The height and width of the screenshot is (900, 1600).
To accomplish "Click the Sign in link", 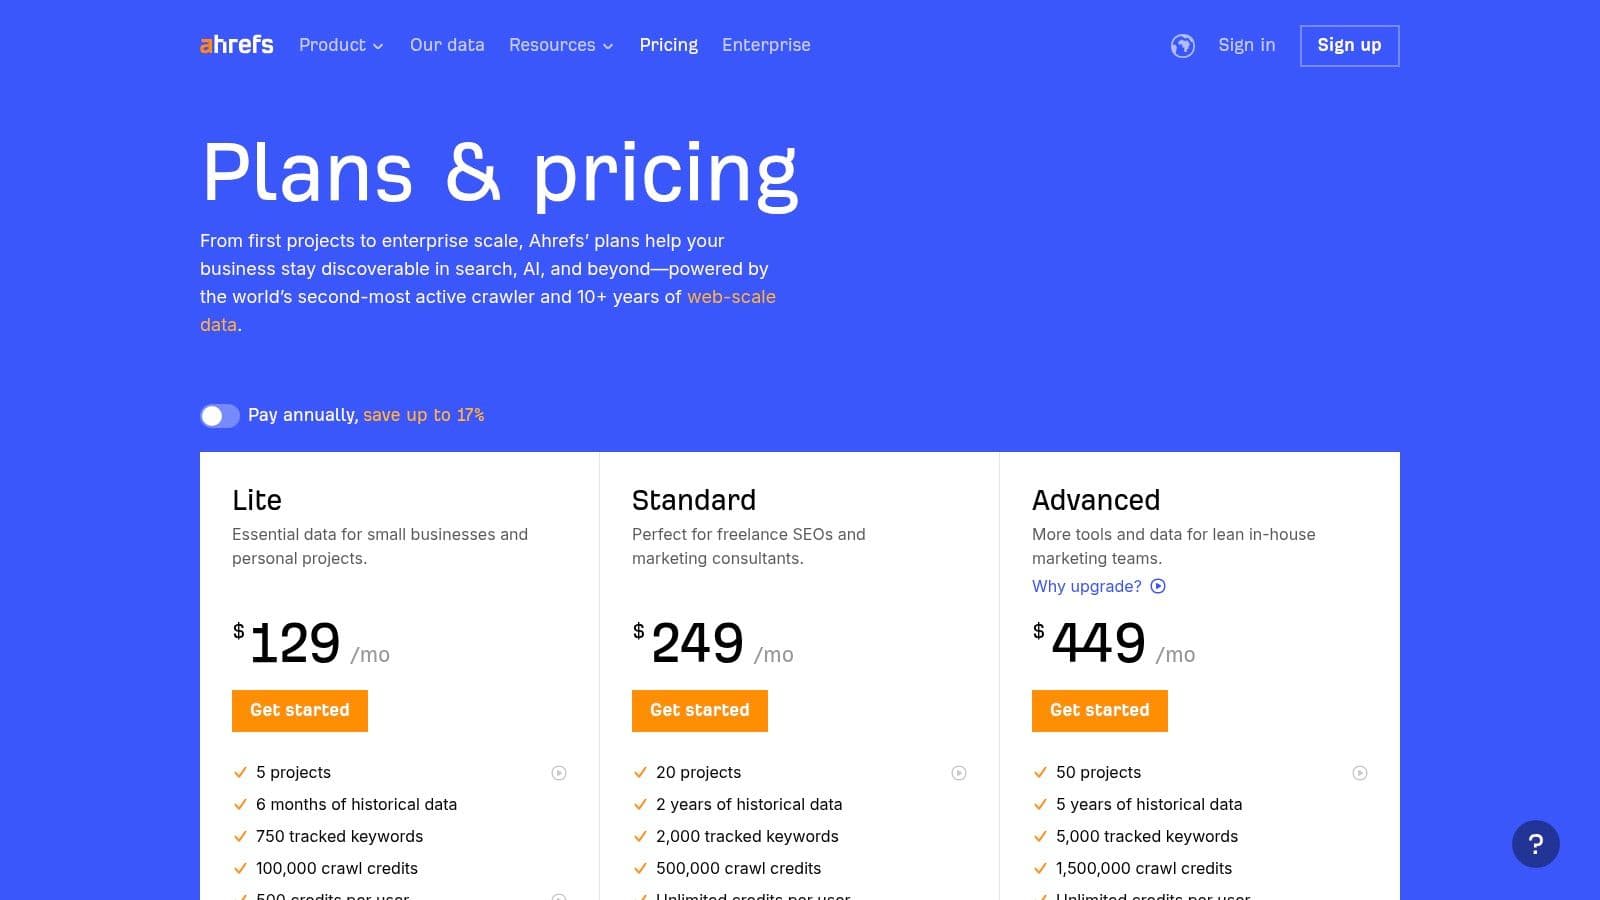I will [1246, 45].
